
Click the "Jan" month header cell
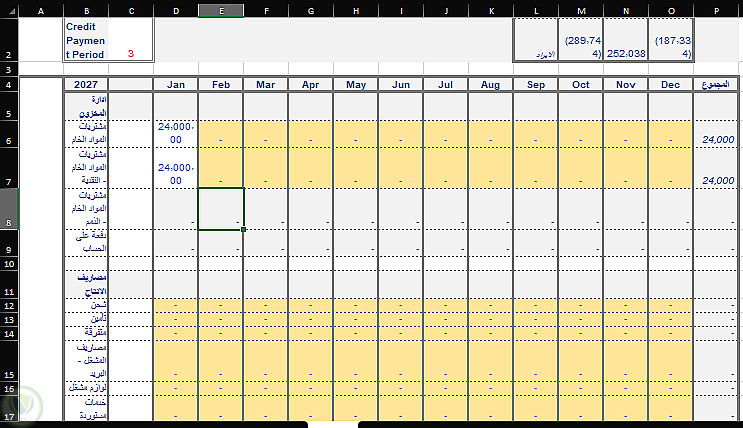(176, 84)
